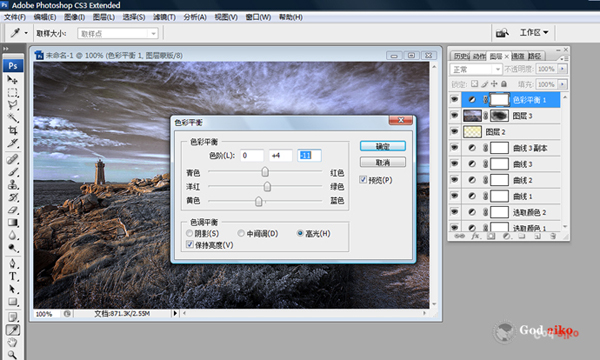Select the Clone Stamp tool
The image size is (600, 360).
pos(12,184)
